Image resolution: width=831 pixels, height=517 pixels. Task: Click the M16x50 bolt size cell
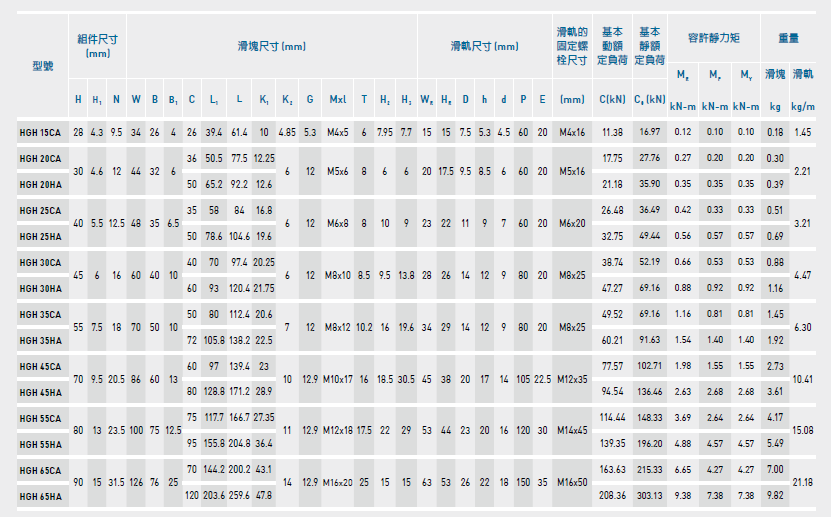click(572, 482)
